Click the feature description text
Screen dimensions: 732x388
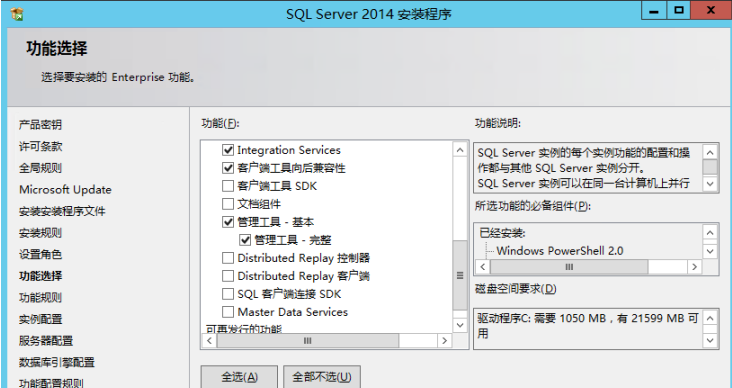click(x=584, y=168)
